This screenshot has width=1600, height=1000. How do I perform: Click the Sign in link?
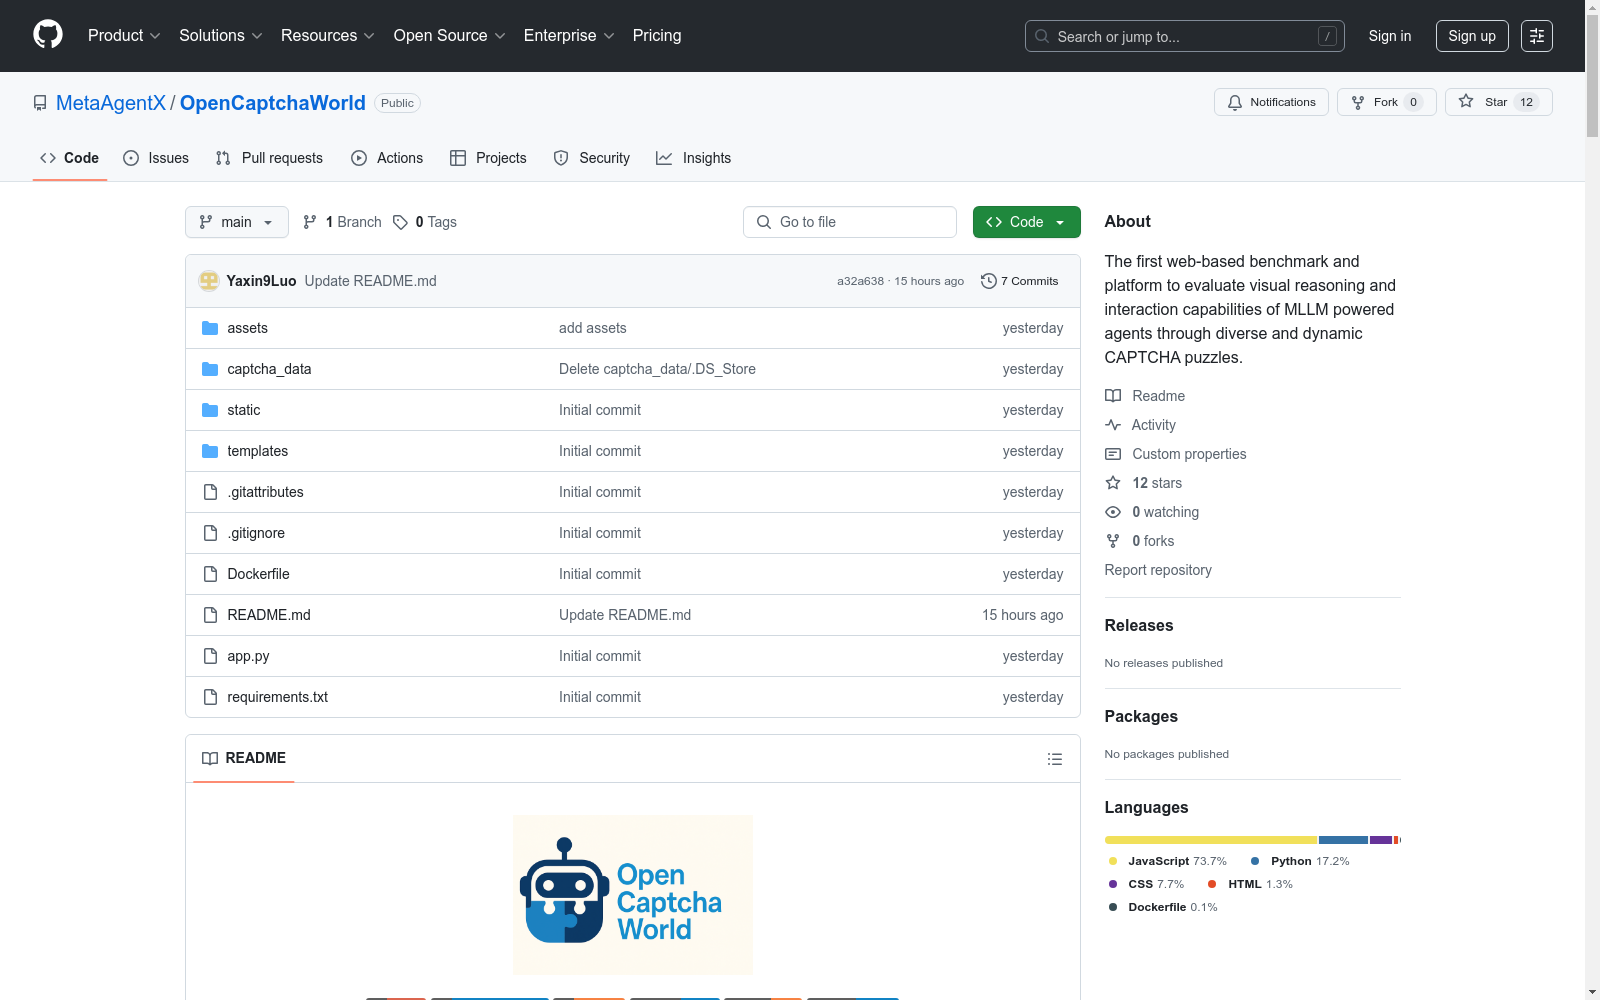coord(1390,36)
